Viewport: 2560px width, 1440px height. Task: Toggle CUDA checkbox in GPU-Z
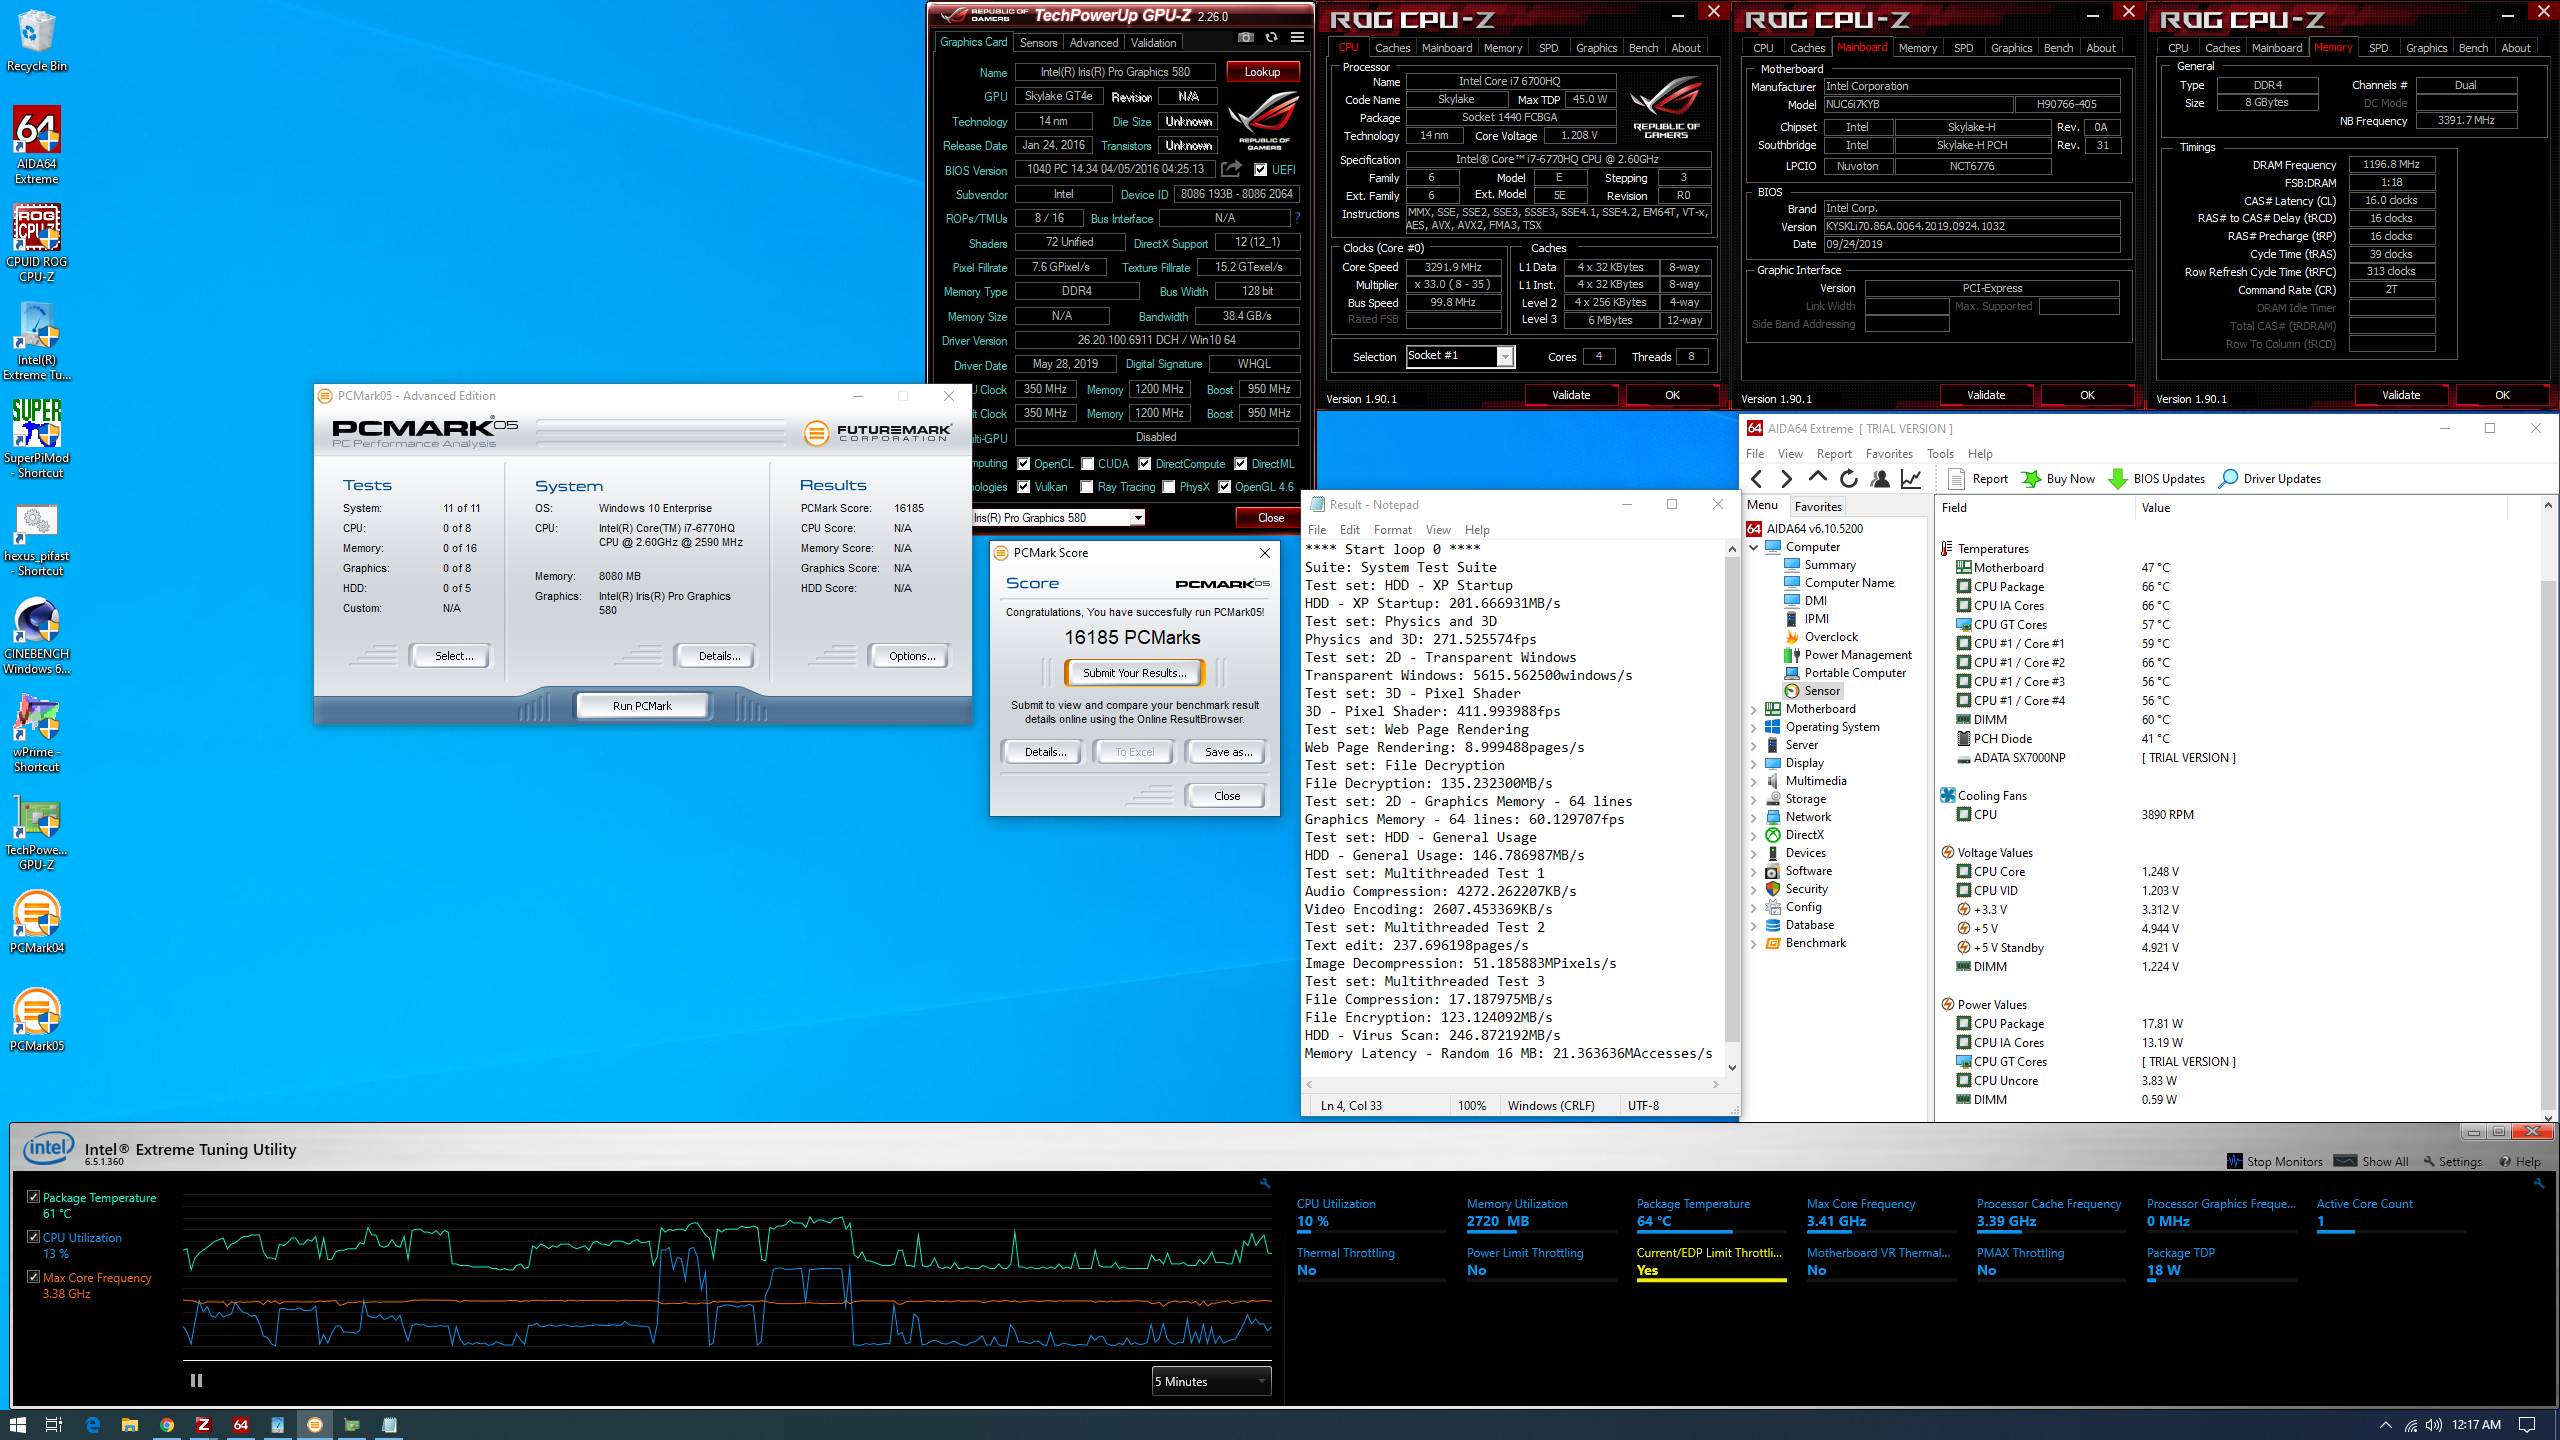[x=1087, y=464]
